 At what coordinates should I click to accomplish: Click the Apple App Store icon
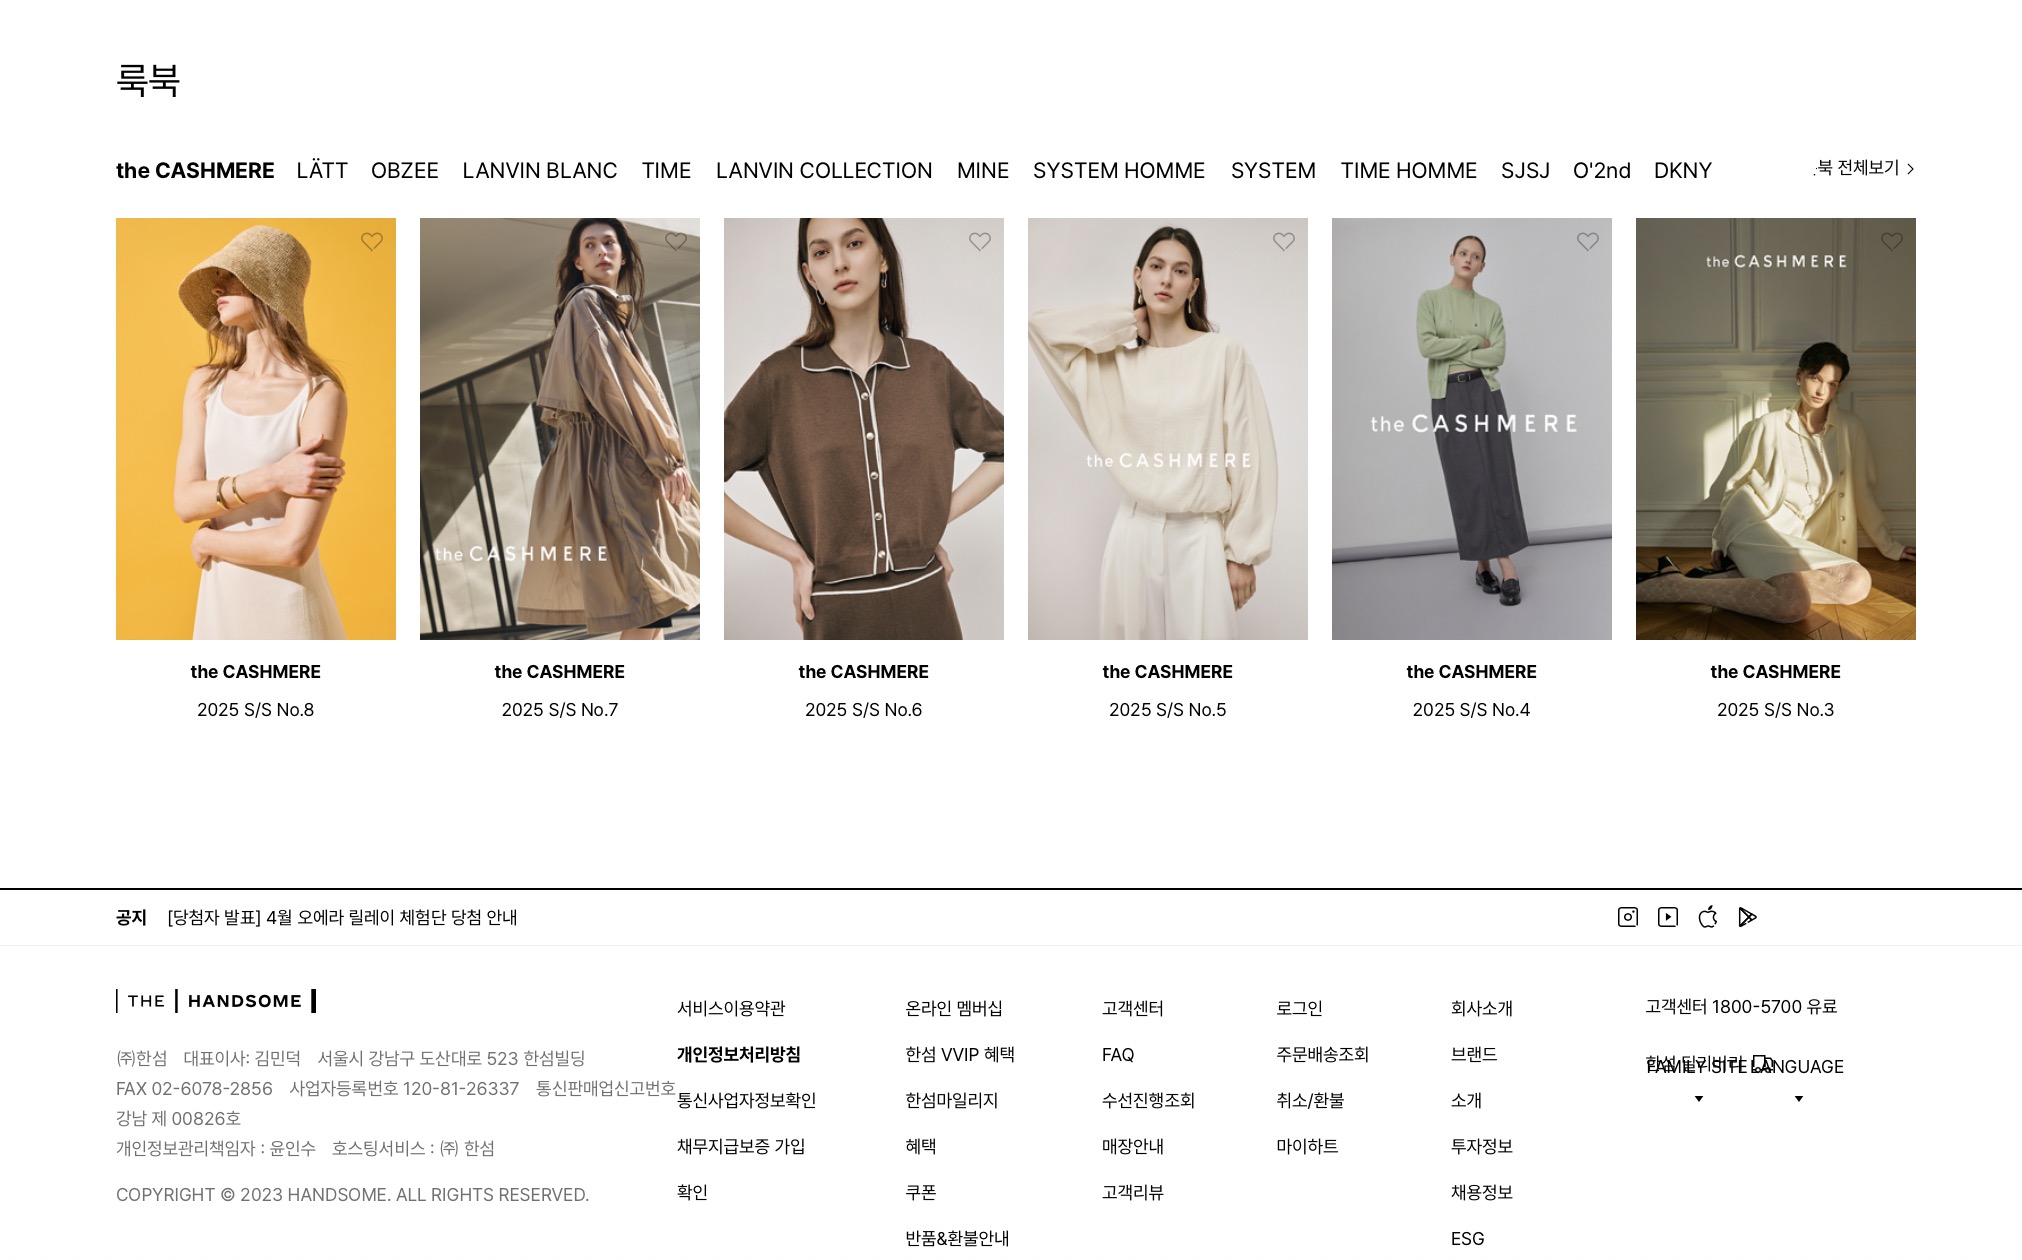pos(1708,917)
